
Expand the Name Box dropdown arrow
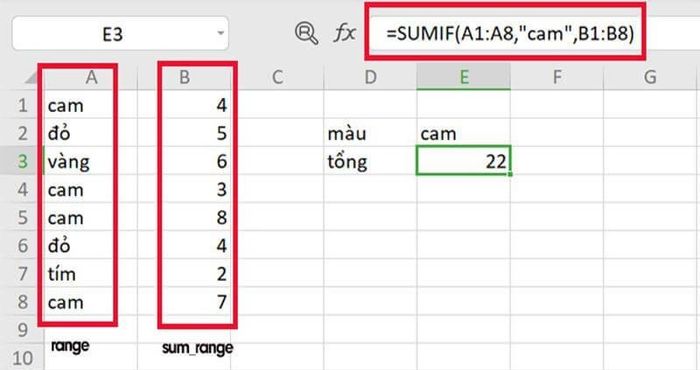[220, 33]
